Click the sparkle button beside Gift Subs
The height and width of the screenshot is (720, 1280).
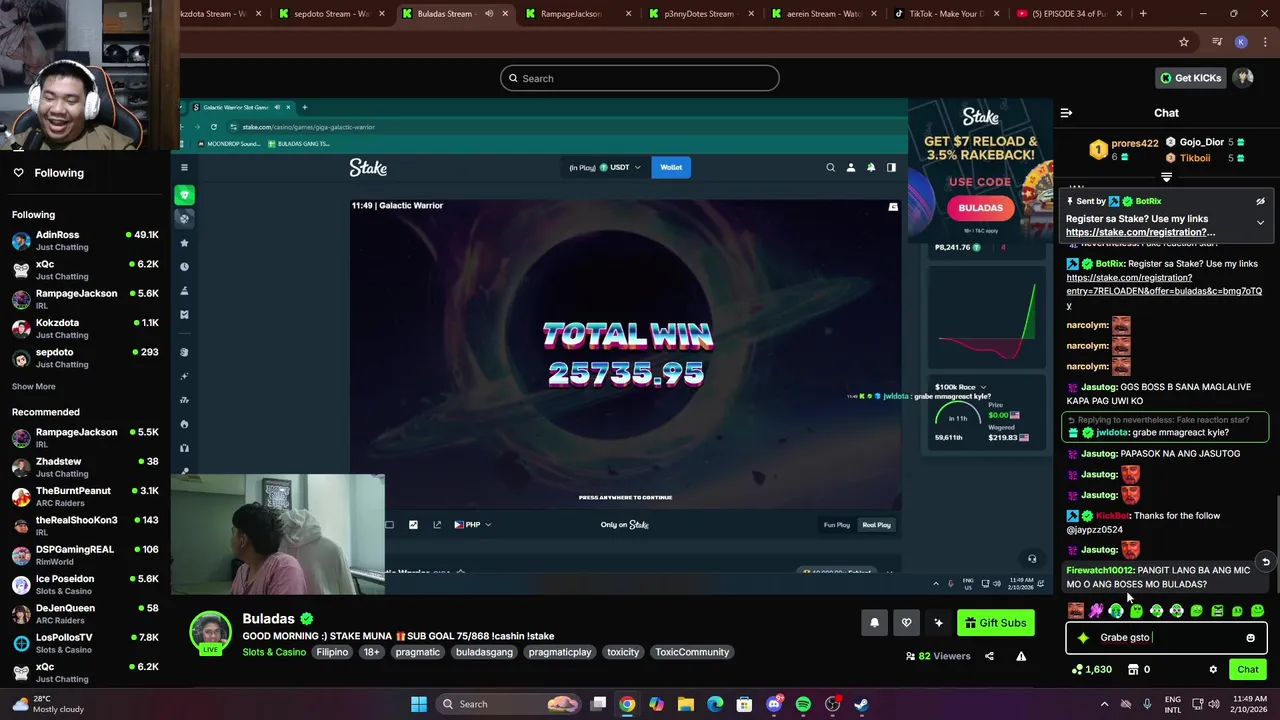938,623
